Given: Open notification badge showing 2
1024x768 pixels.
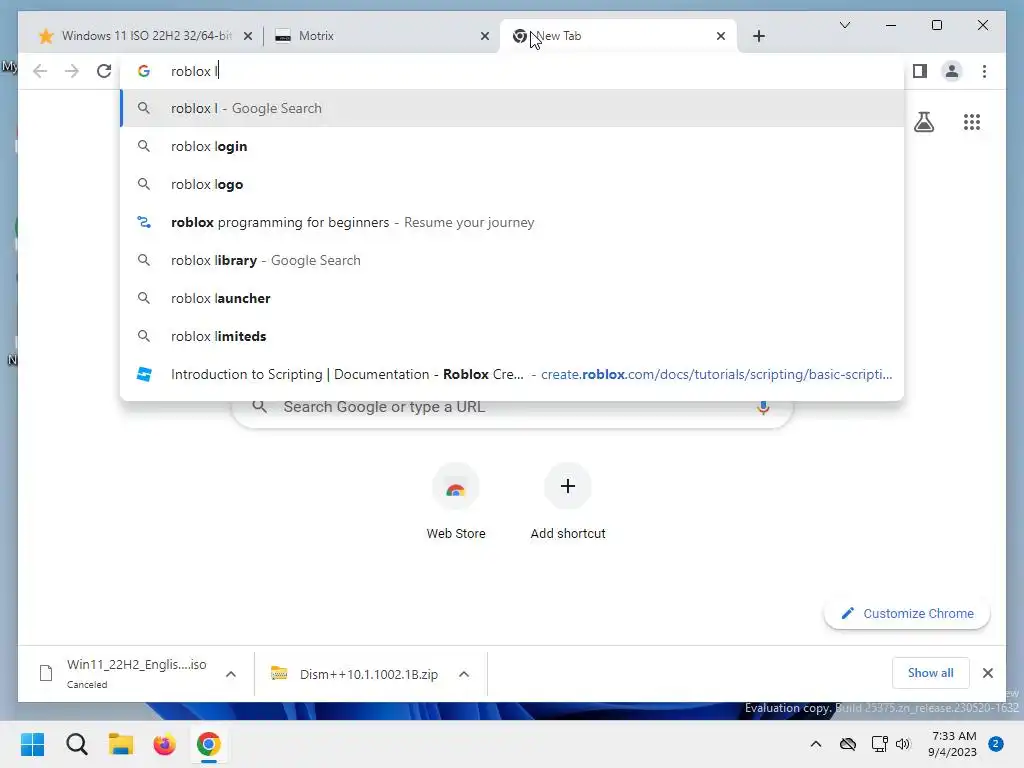Looking at the screenshot, I should pos(996,744).
